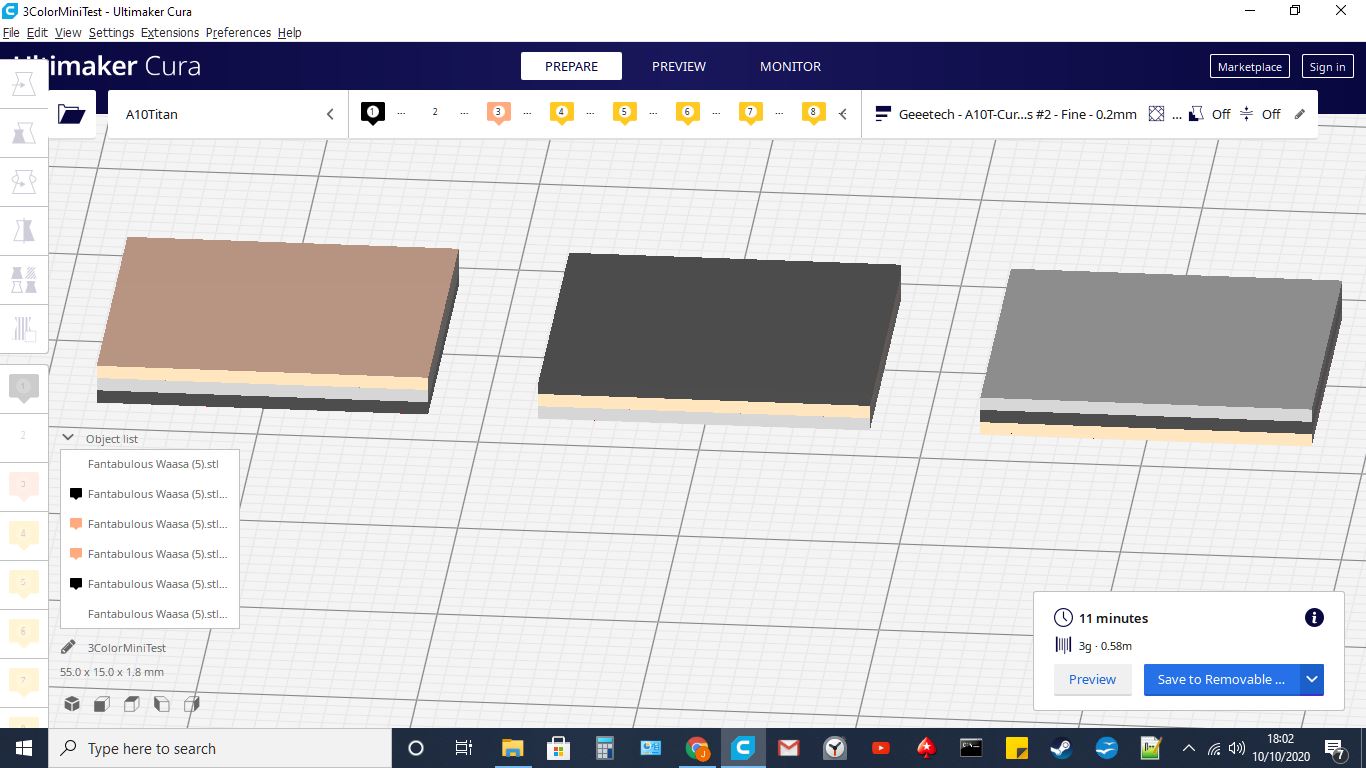Collapse the extruder configuration panel
1366x768 pixels.
tap(843, 114)
